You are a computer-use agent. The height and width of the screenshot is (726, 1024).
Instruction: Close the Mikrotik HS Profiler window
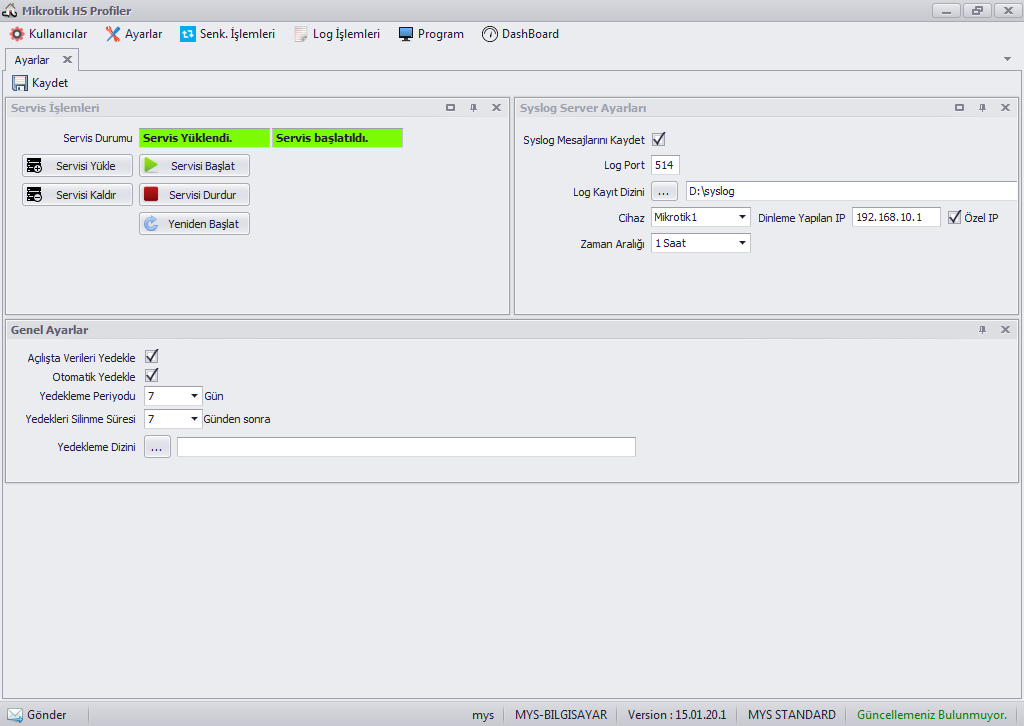click(x=1008, y=10)
